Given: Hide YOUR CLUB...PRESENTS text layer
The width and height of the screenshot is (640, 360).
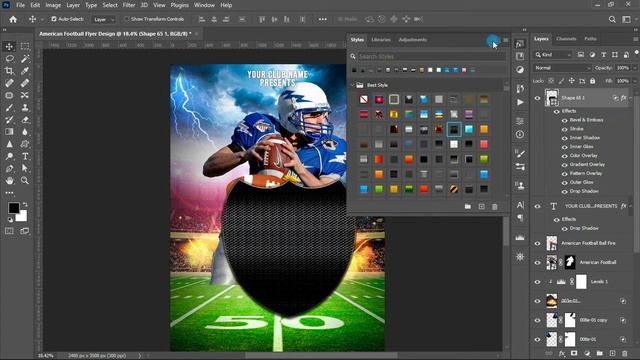Looking at the screenshot, I should (538, 206).
